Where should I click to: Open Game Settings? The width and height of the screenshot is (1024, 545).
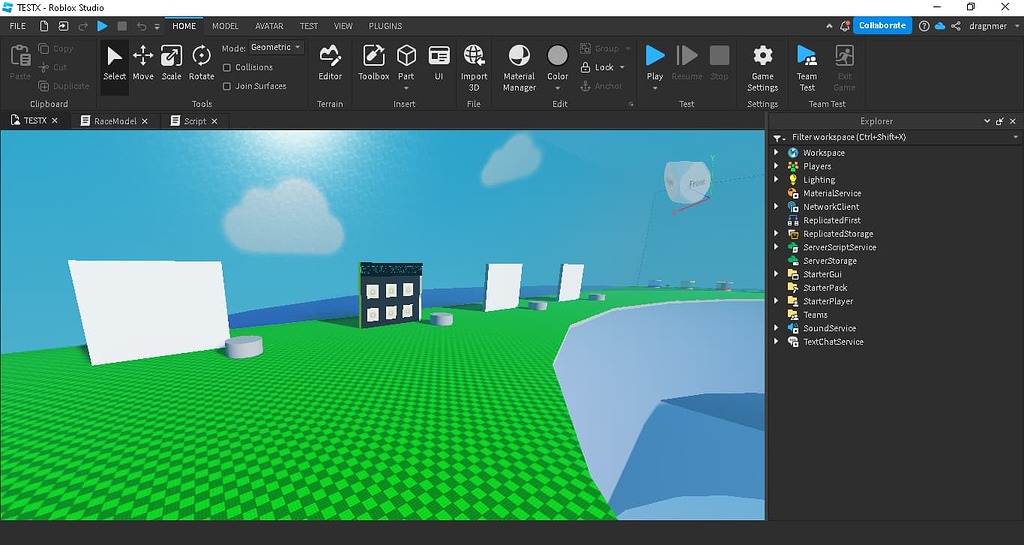(x=762, y=68)
